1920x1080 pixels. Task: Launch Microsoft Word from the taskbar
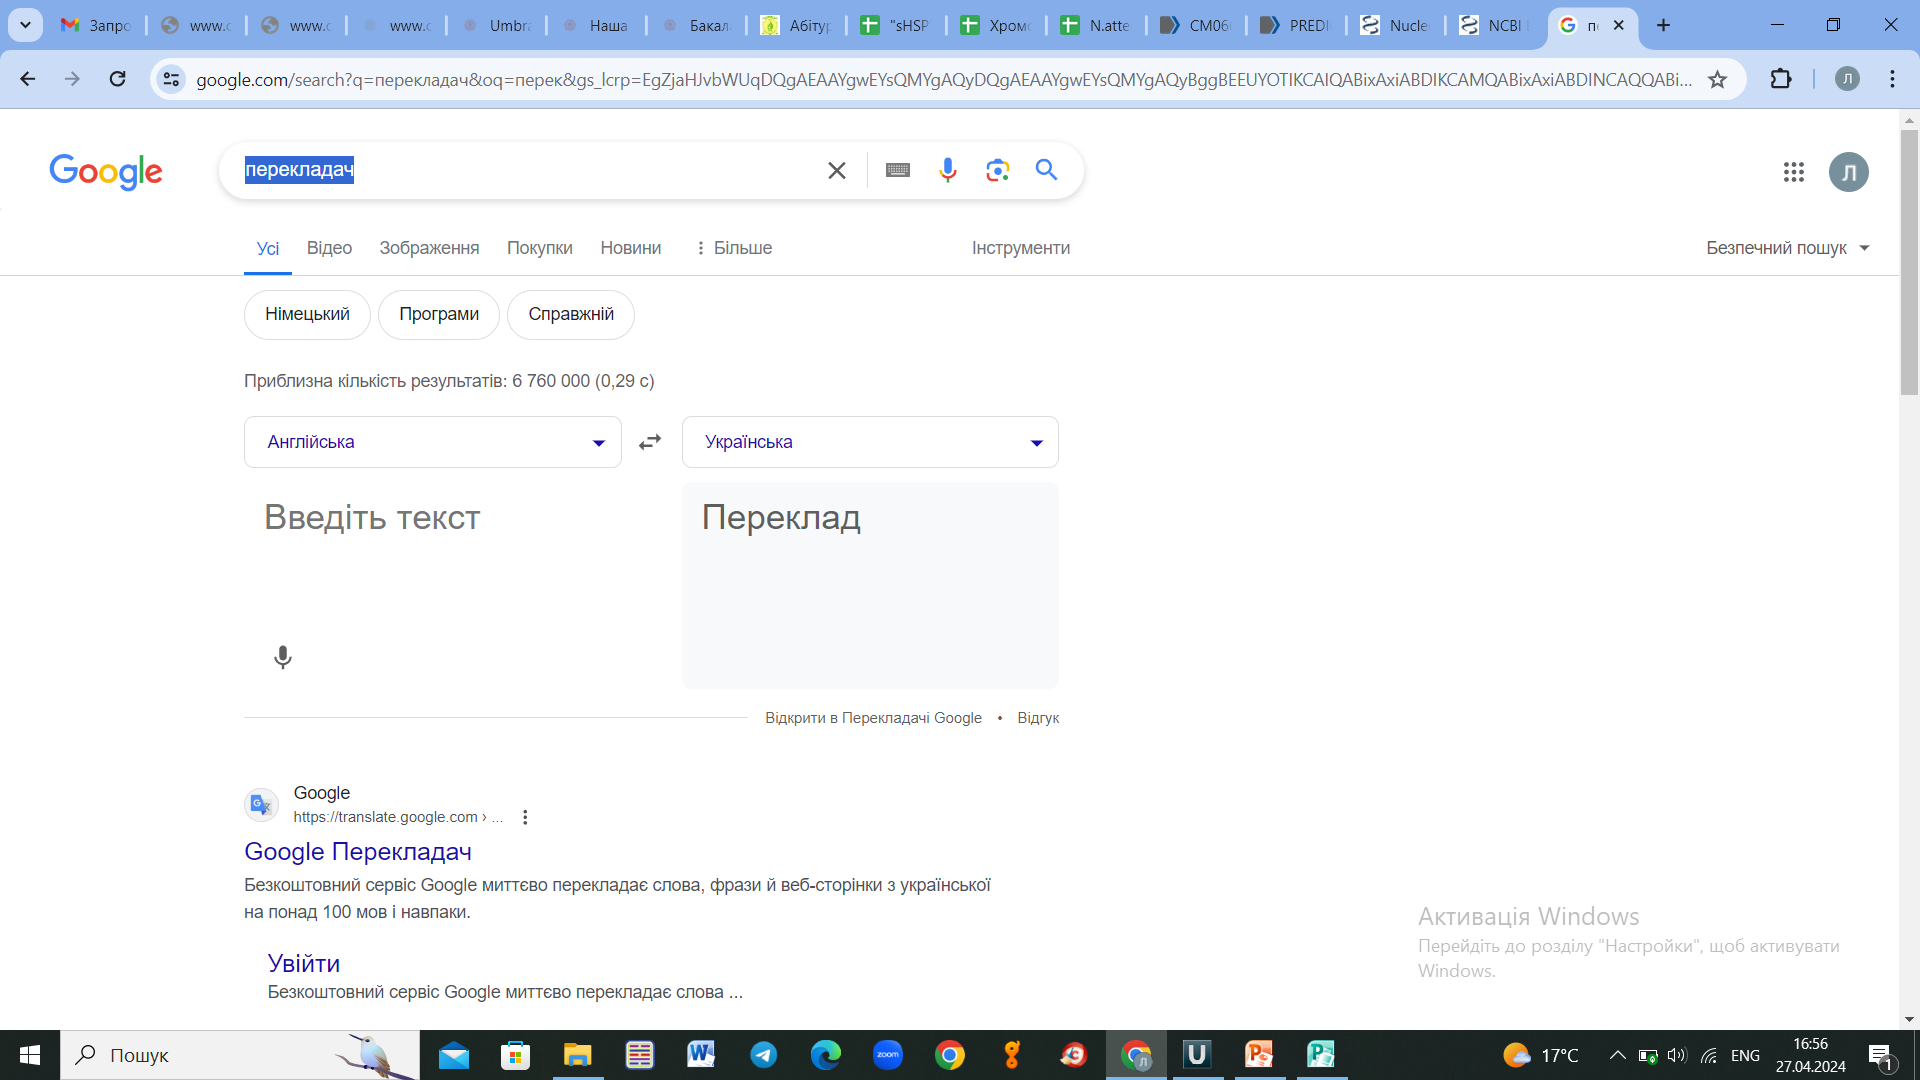coord(701,1055)
